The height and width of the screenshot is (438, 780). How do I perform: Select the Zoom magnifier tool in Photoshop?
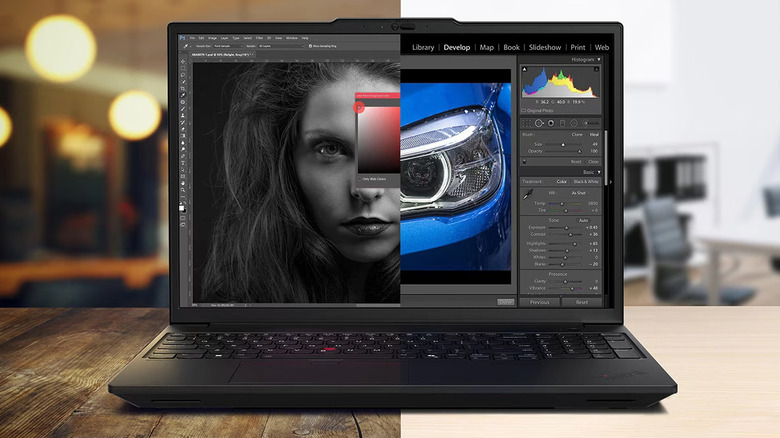click(183, 190)
